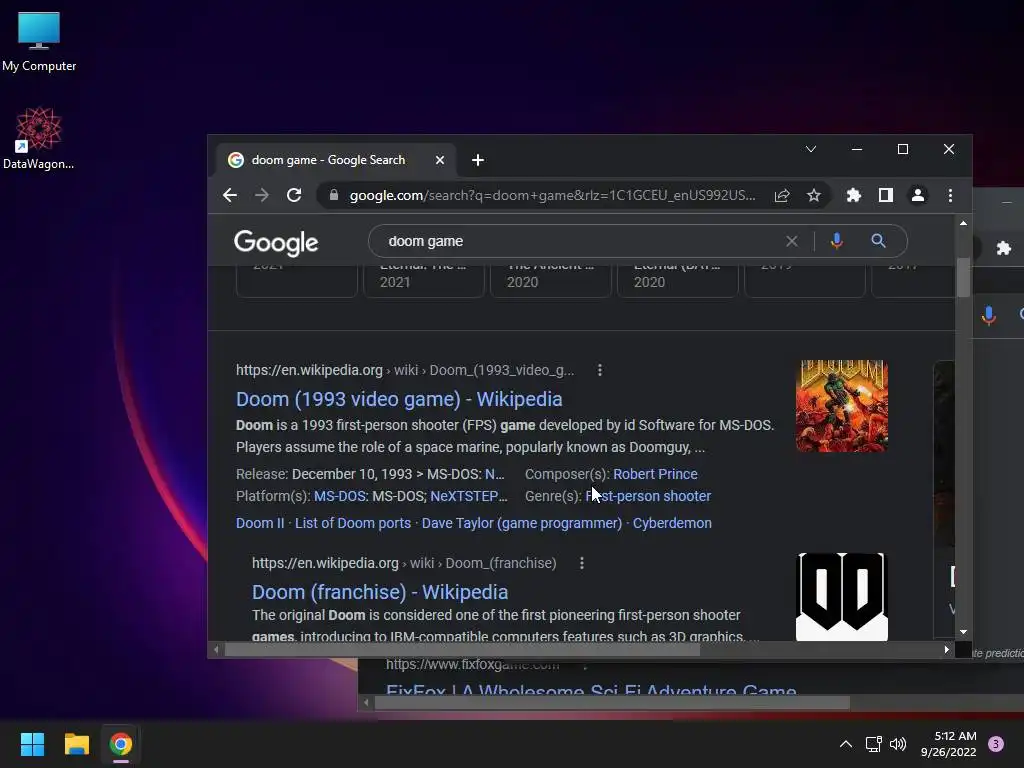
Task: Open the tab search dropdown chevron
Action: tap(810, 150)
